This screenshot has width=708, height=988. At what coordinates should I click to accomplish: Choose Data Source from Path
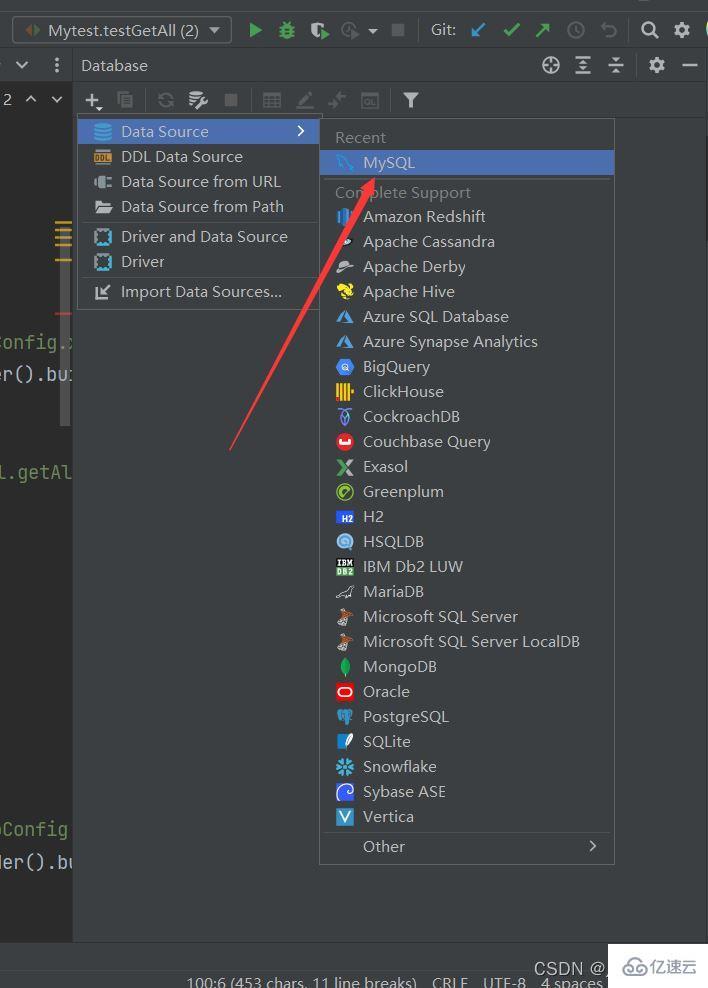point(198,207)
